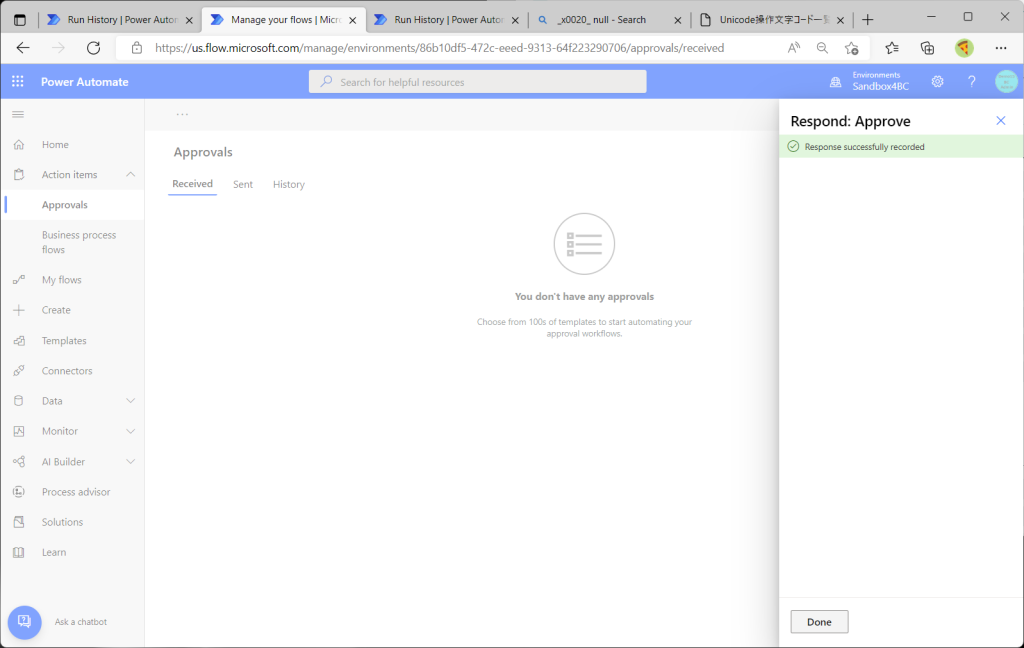
Task: Collapse the Action items chevron
Action: coord(131,174)
